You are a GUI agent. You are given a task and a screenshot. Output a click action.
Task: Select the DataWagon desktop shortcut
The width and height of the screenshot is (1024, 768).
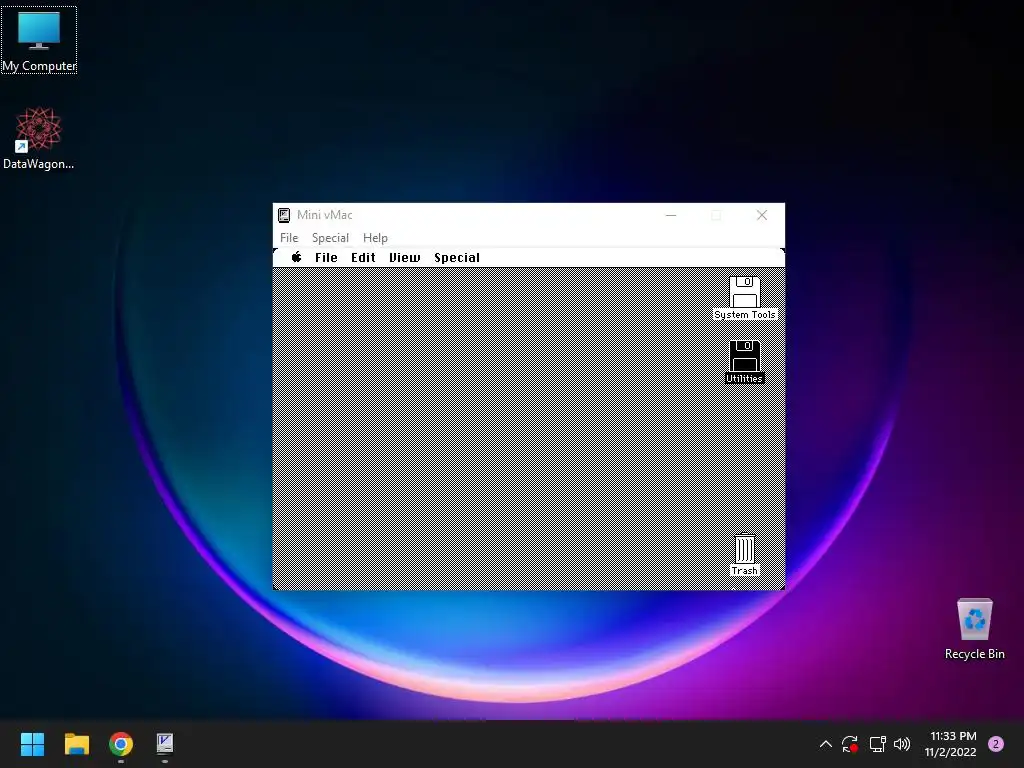pos(39,138)
